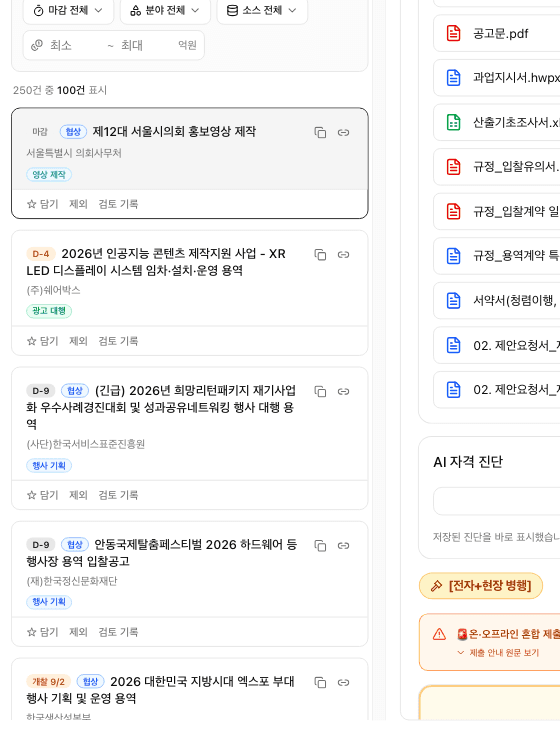
Task: Click the 개찰 9/2 badge
Action: pyautogui.click(x=48, y=682)
